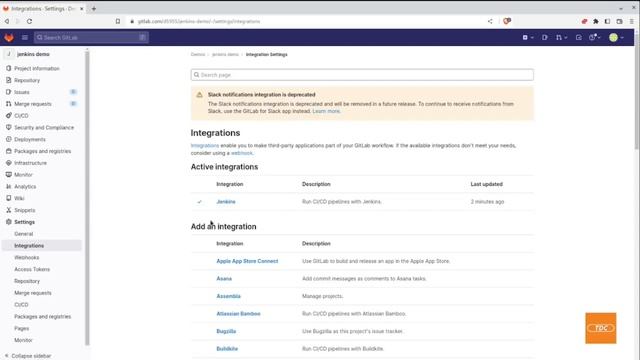Open the user avatar menu
Image resolution: width=640 pixels, height=360 pixels.
tap(616, 38)
